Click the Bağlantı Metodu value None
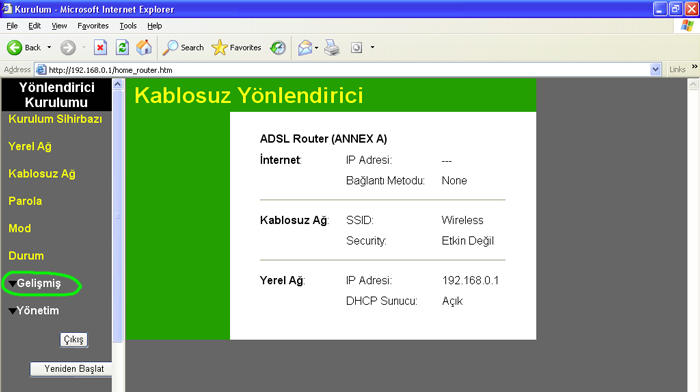Screen dimensions: 700x392 454,181
